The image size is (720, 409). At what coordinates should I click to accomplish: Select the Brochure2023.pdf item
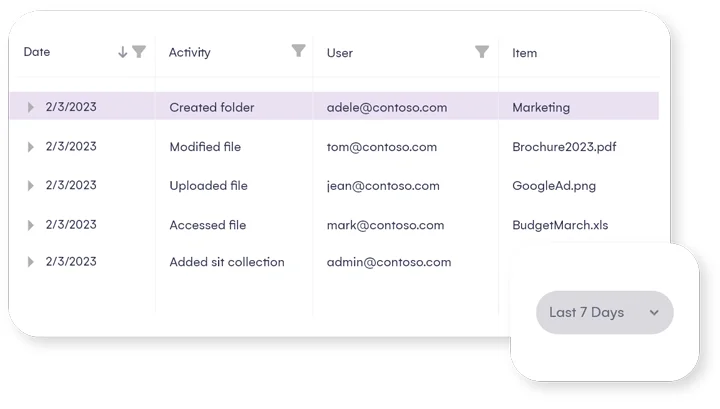(x=564, y=147)
